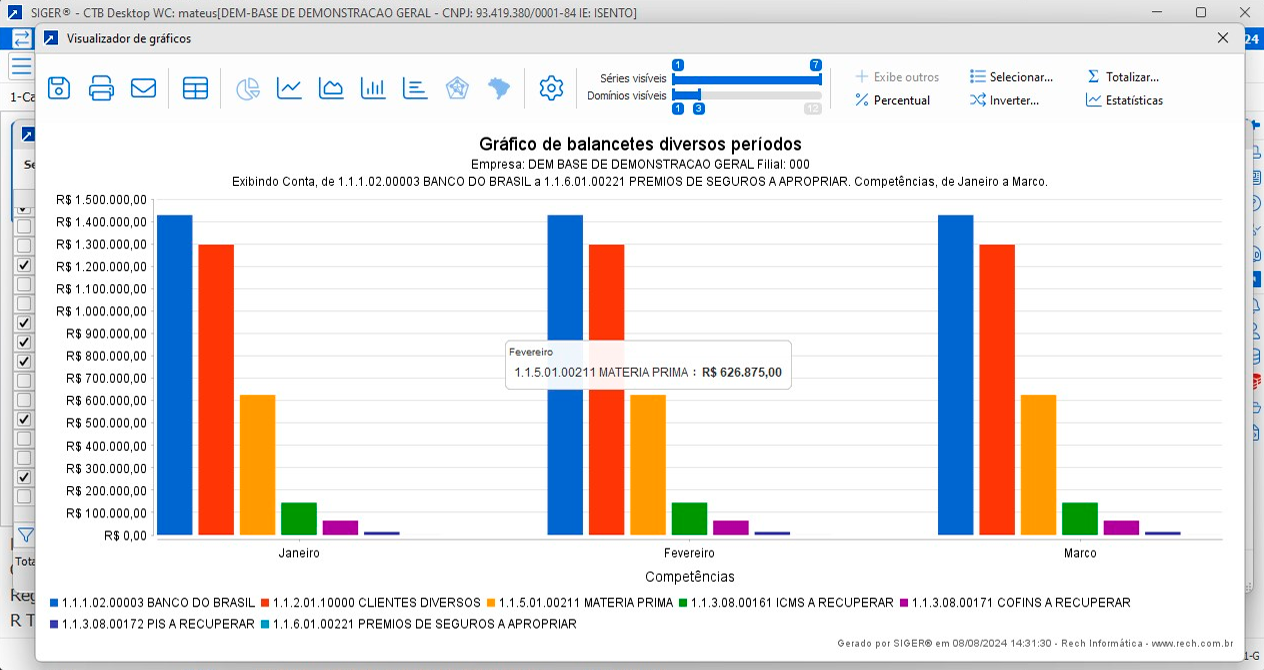
Task: Switch to line chart type
Action: pyautogui.click(x=289, y=88)
